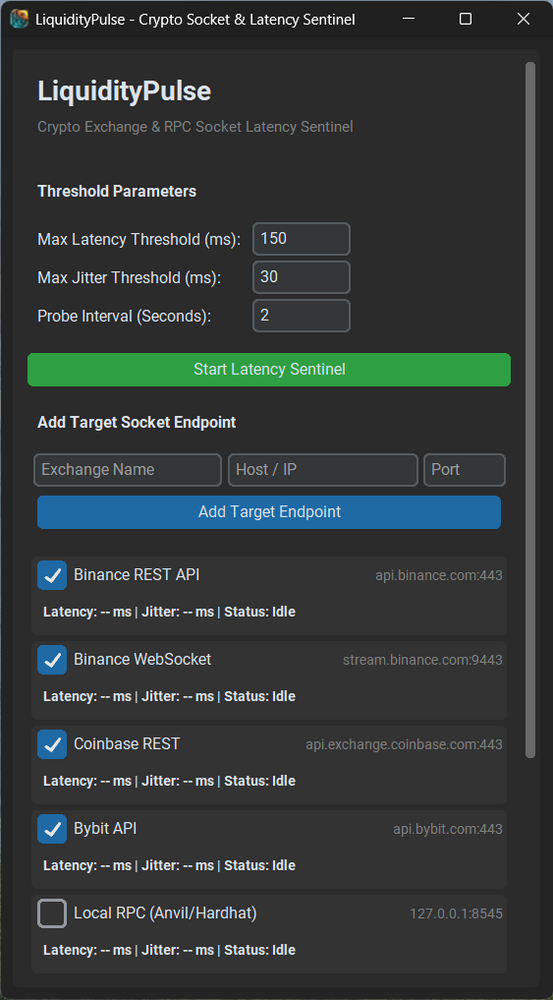Click the api.binance.com:443 address text
Image resolution: width=553 pixels, height=1000 pixels.
[x=439, y=576]
